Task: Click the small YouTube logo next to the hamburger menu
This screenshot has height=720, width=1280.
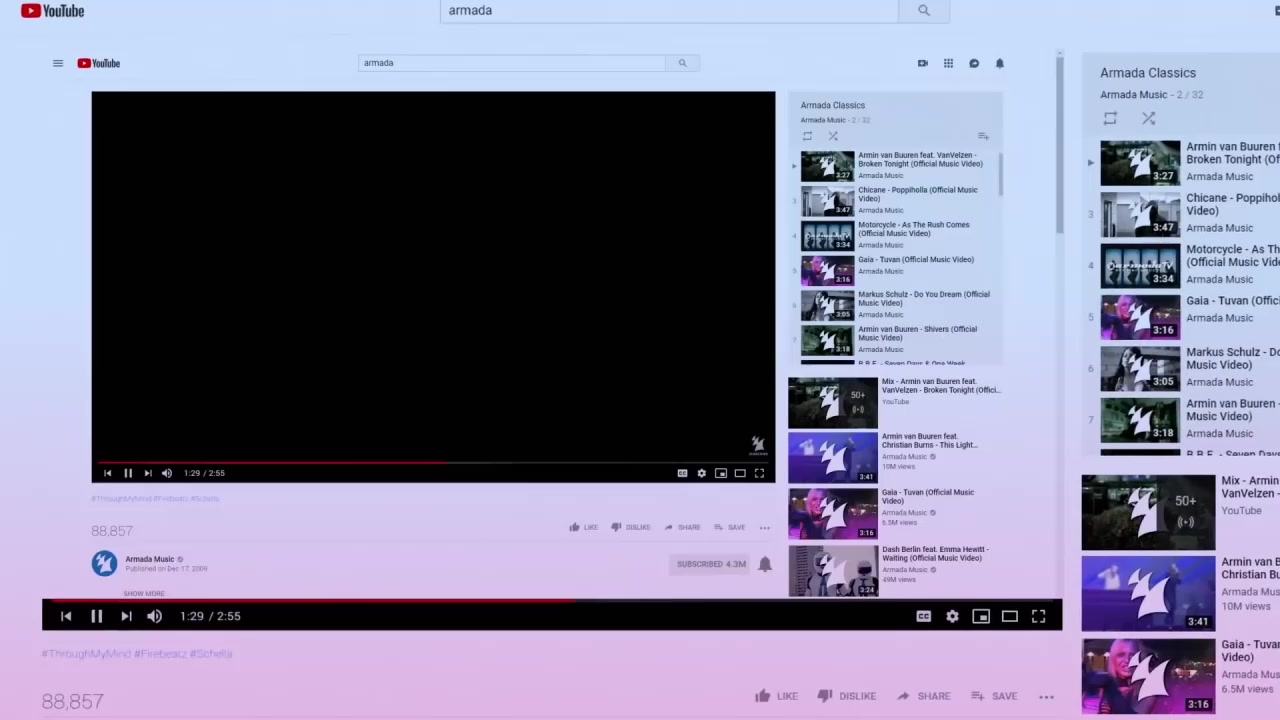Action: (x=99, y=63)
